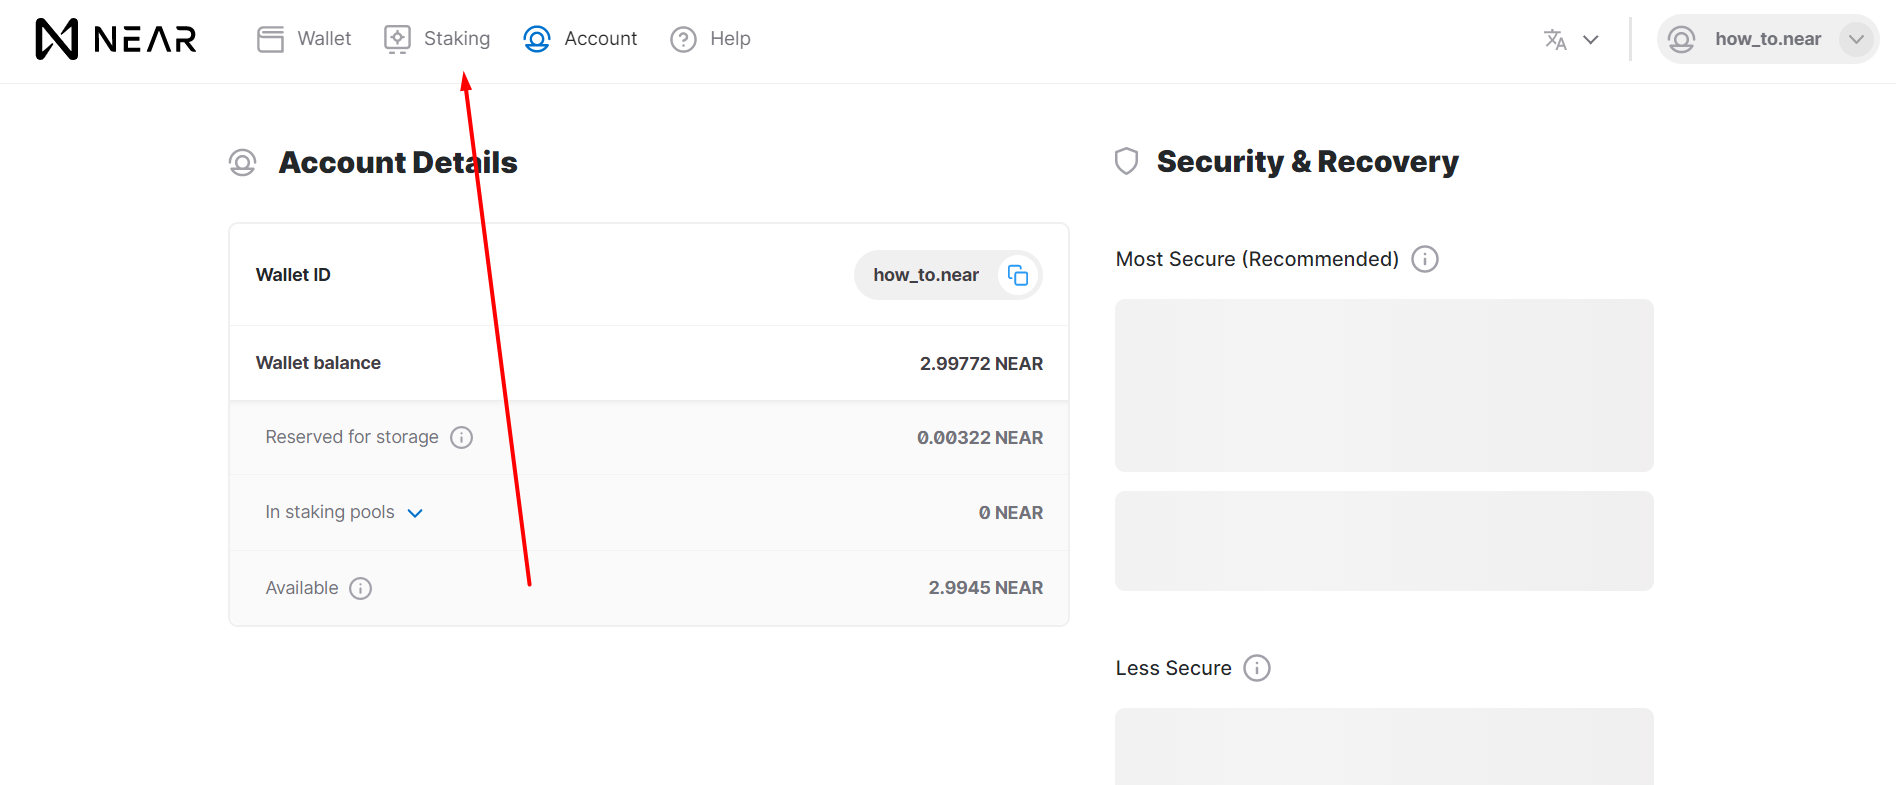
Task: Click the account avatar icon in header
Action: pyautogui.click(x=1682, y=39)
